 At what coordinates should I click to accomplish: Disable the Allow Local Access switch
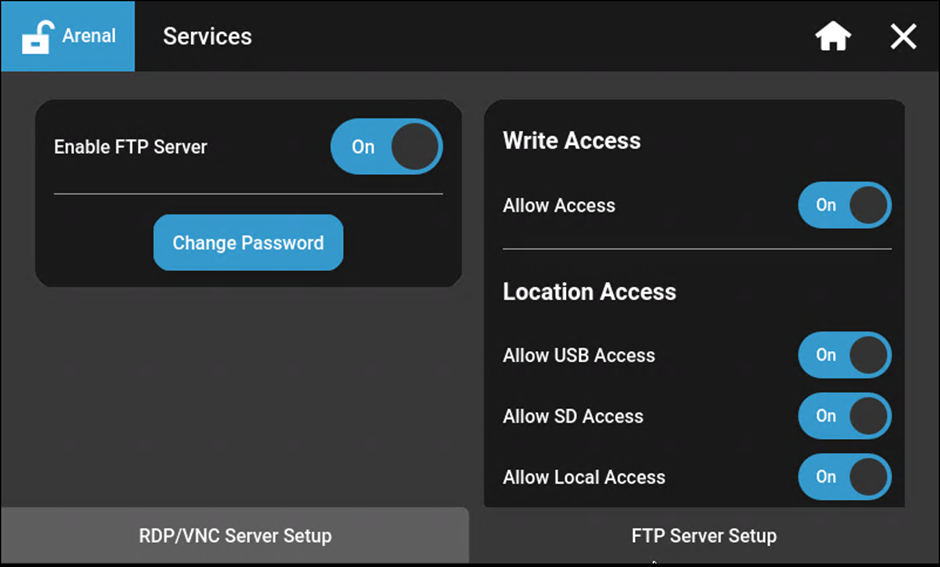click(x=844, y=477)
